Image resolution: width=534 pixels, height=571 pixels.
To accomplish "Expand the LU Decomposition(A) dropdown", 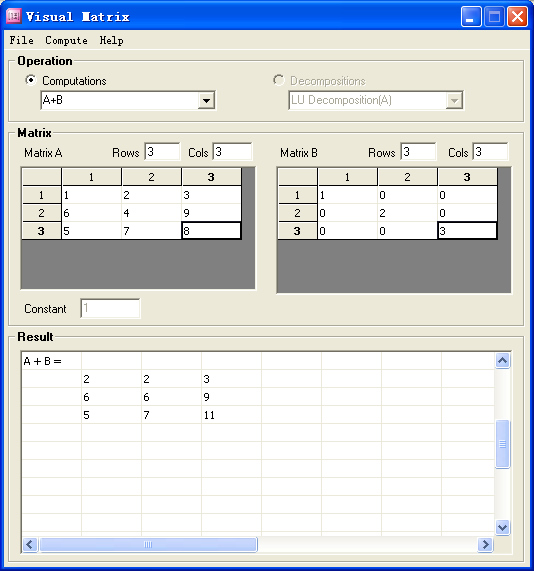I will [x=454, y=101].
